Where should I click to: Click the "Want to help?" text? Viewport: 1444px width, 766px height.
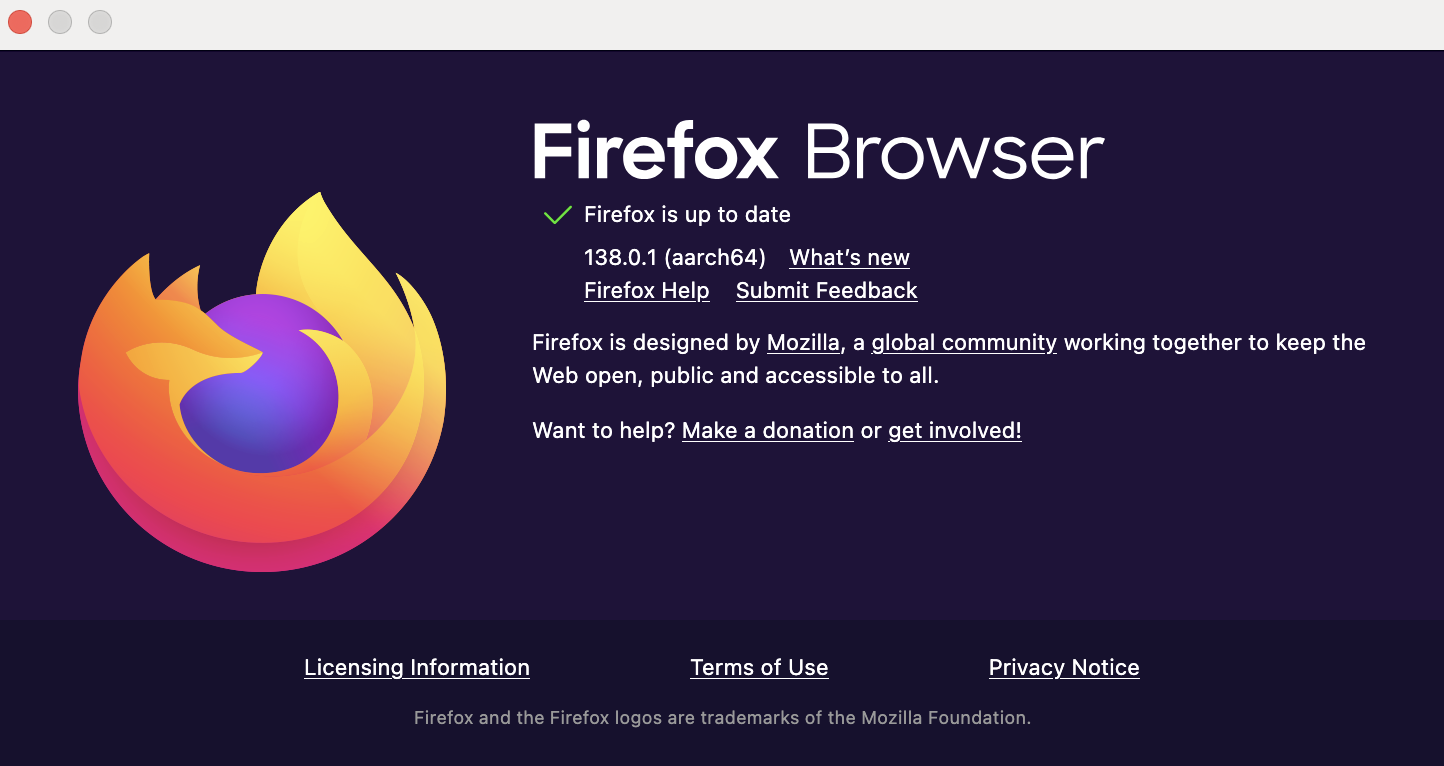click(x=603, y=431)
